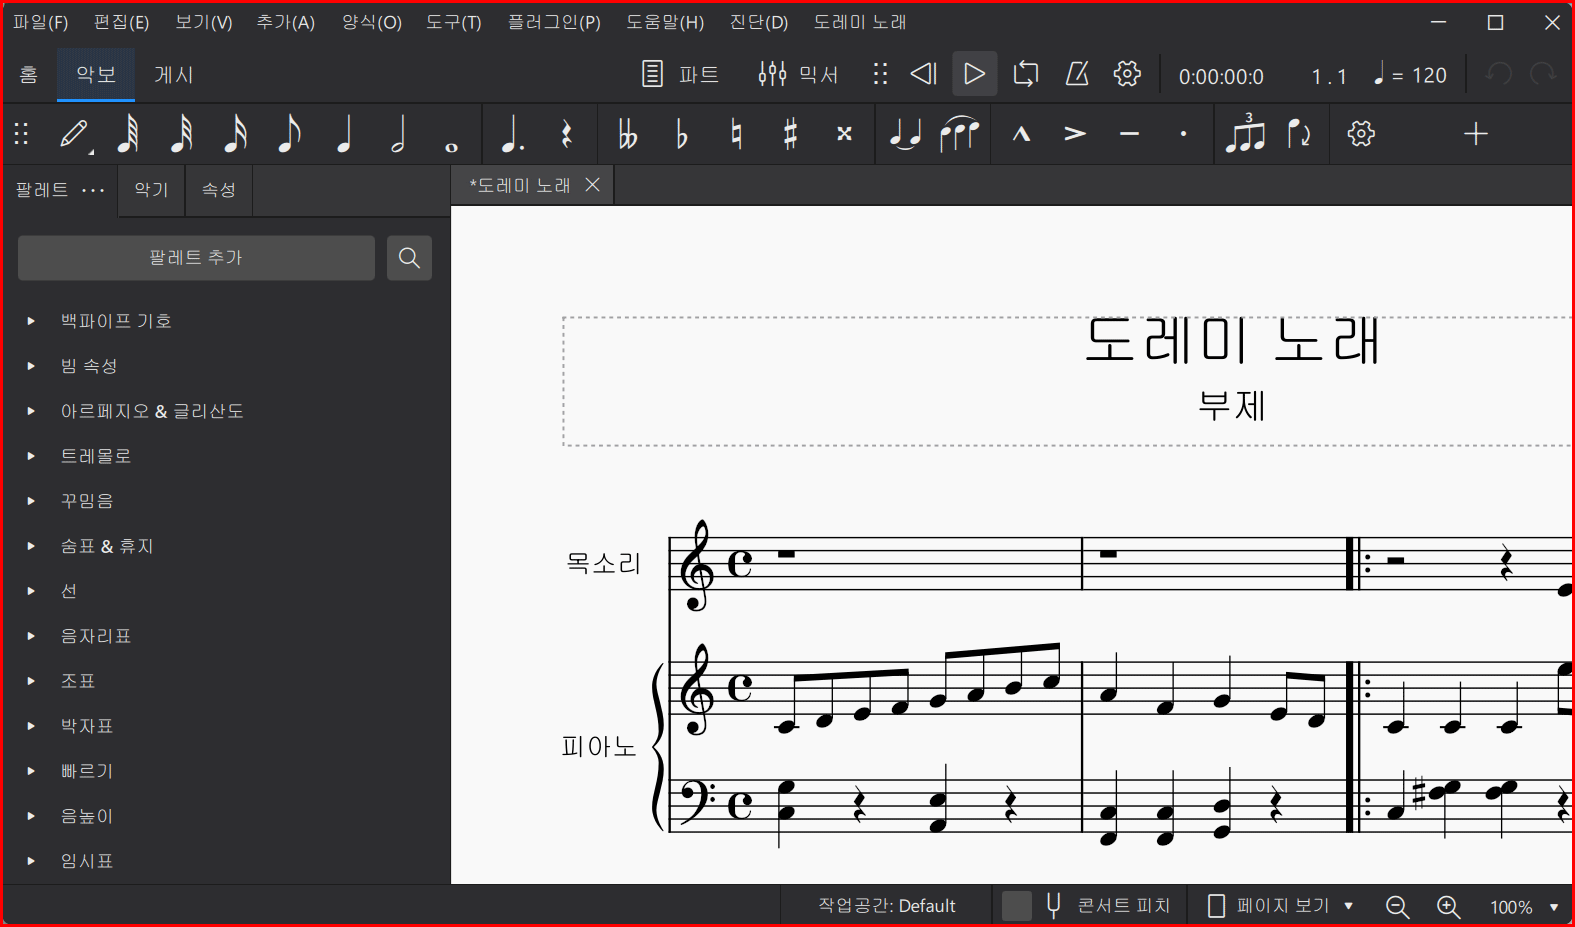The height and width of the screenshot is (927, 1575).
Task: Toggle loop playback
Action: 1026,74
